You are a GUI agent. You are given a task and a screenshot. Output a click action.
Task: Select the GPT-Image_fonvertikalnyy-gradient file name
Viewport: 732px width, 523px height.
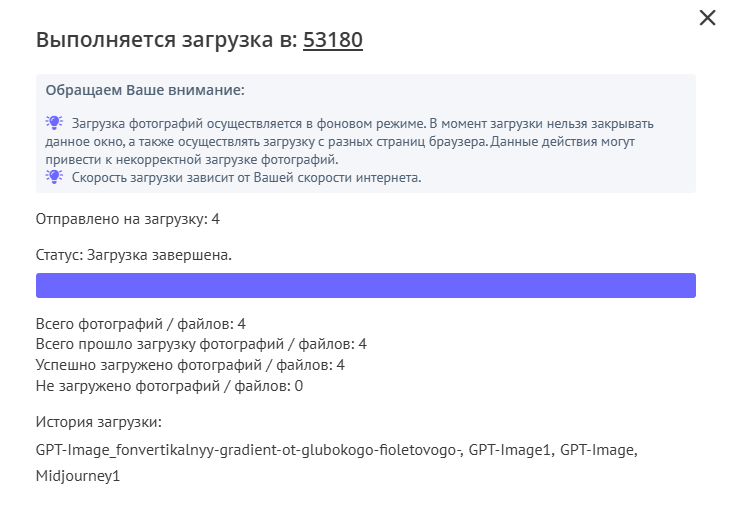point(248,451)
